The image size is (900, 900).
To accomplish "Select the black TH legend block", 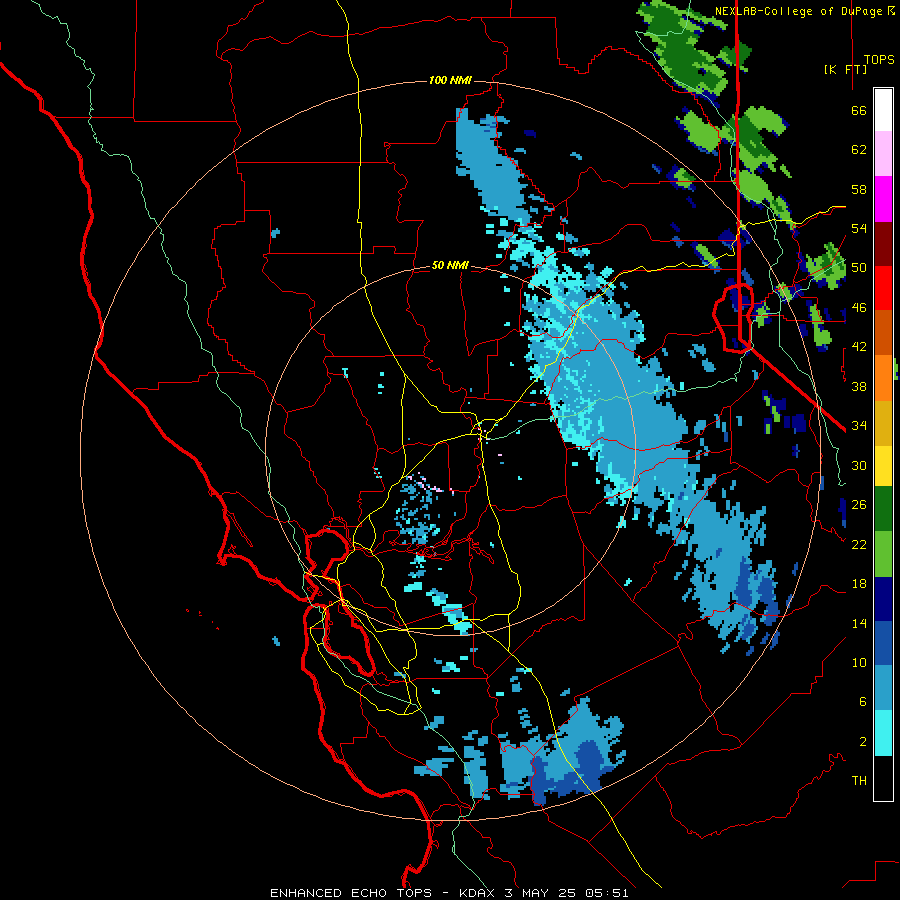I will pos(883,778).
